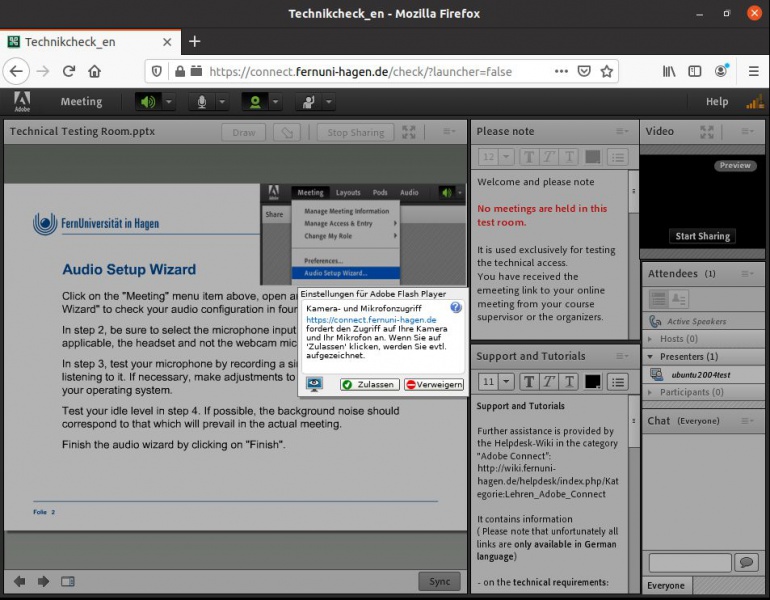Image resolution: width=770 pixels, height=600 pixels.
Task: Select attendee ubuntu2004test
Action: click(703, 375)
